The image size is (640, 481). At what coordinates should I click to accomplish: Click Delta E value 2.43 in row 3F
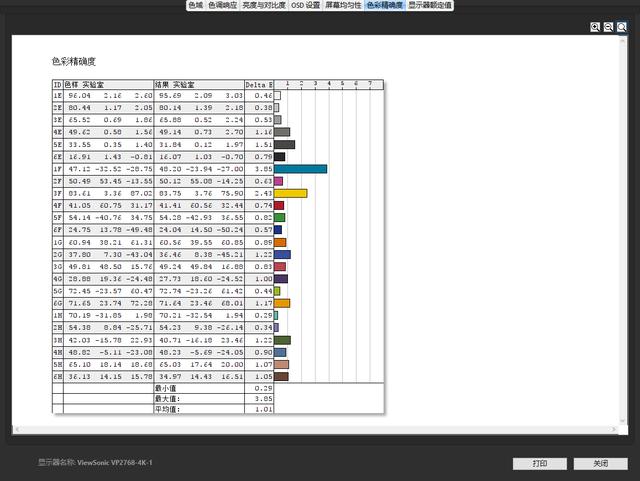tap(263, 193)
